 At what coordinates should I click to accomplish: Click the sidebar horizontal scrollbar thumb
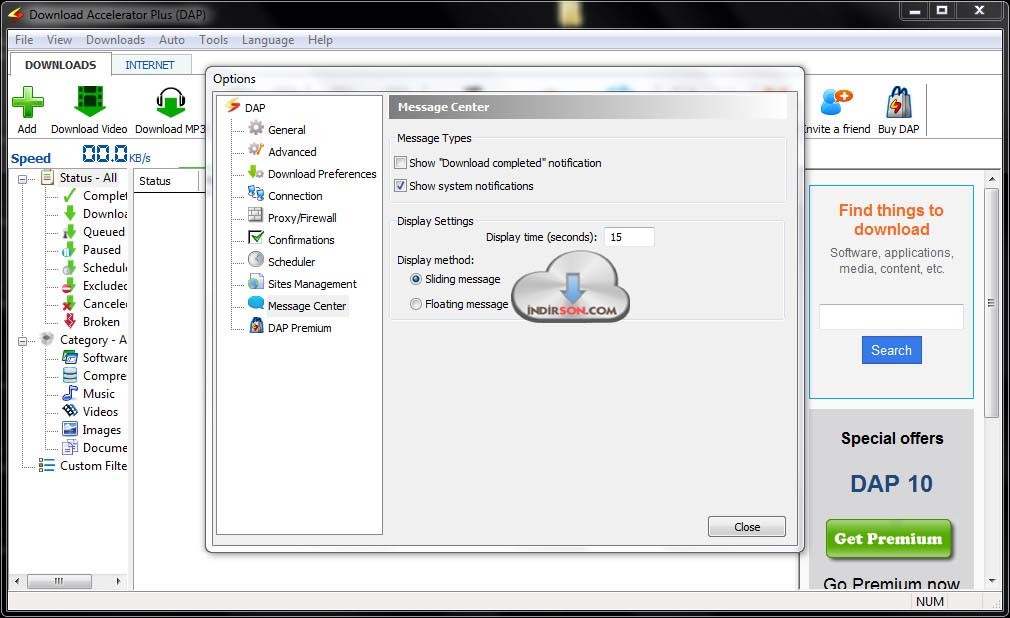click(59, 581)
